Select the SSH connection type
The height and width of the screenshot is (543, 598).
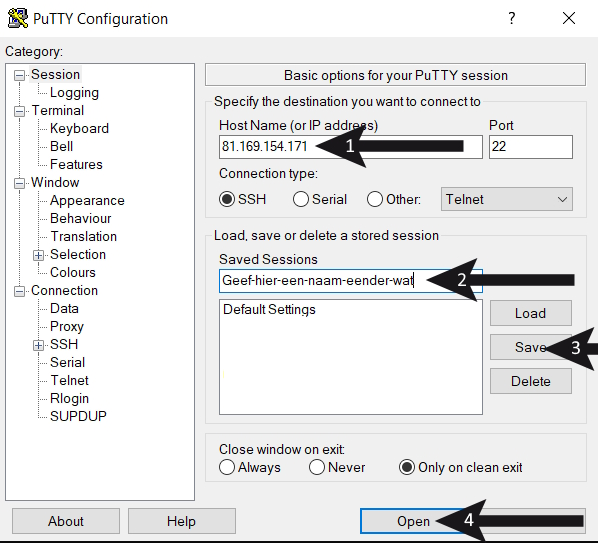[x=227, y=199]
